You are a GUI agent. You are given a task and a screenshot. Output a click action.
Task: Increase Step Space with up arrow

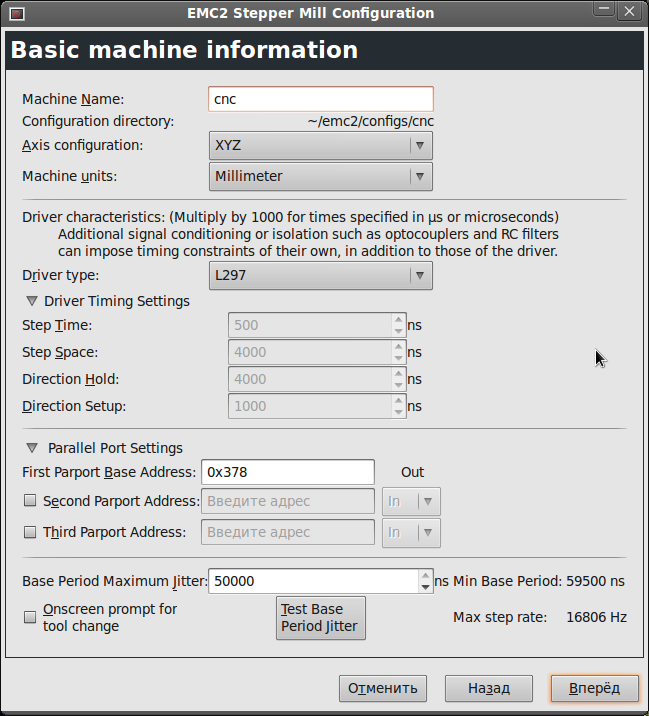click(399, 347)
